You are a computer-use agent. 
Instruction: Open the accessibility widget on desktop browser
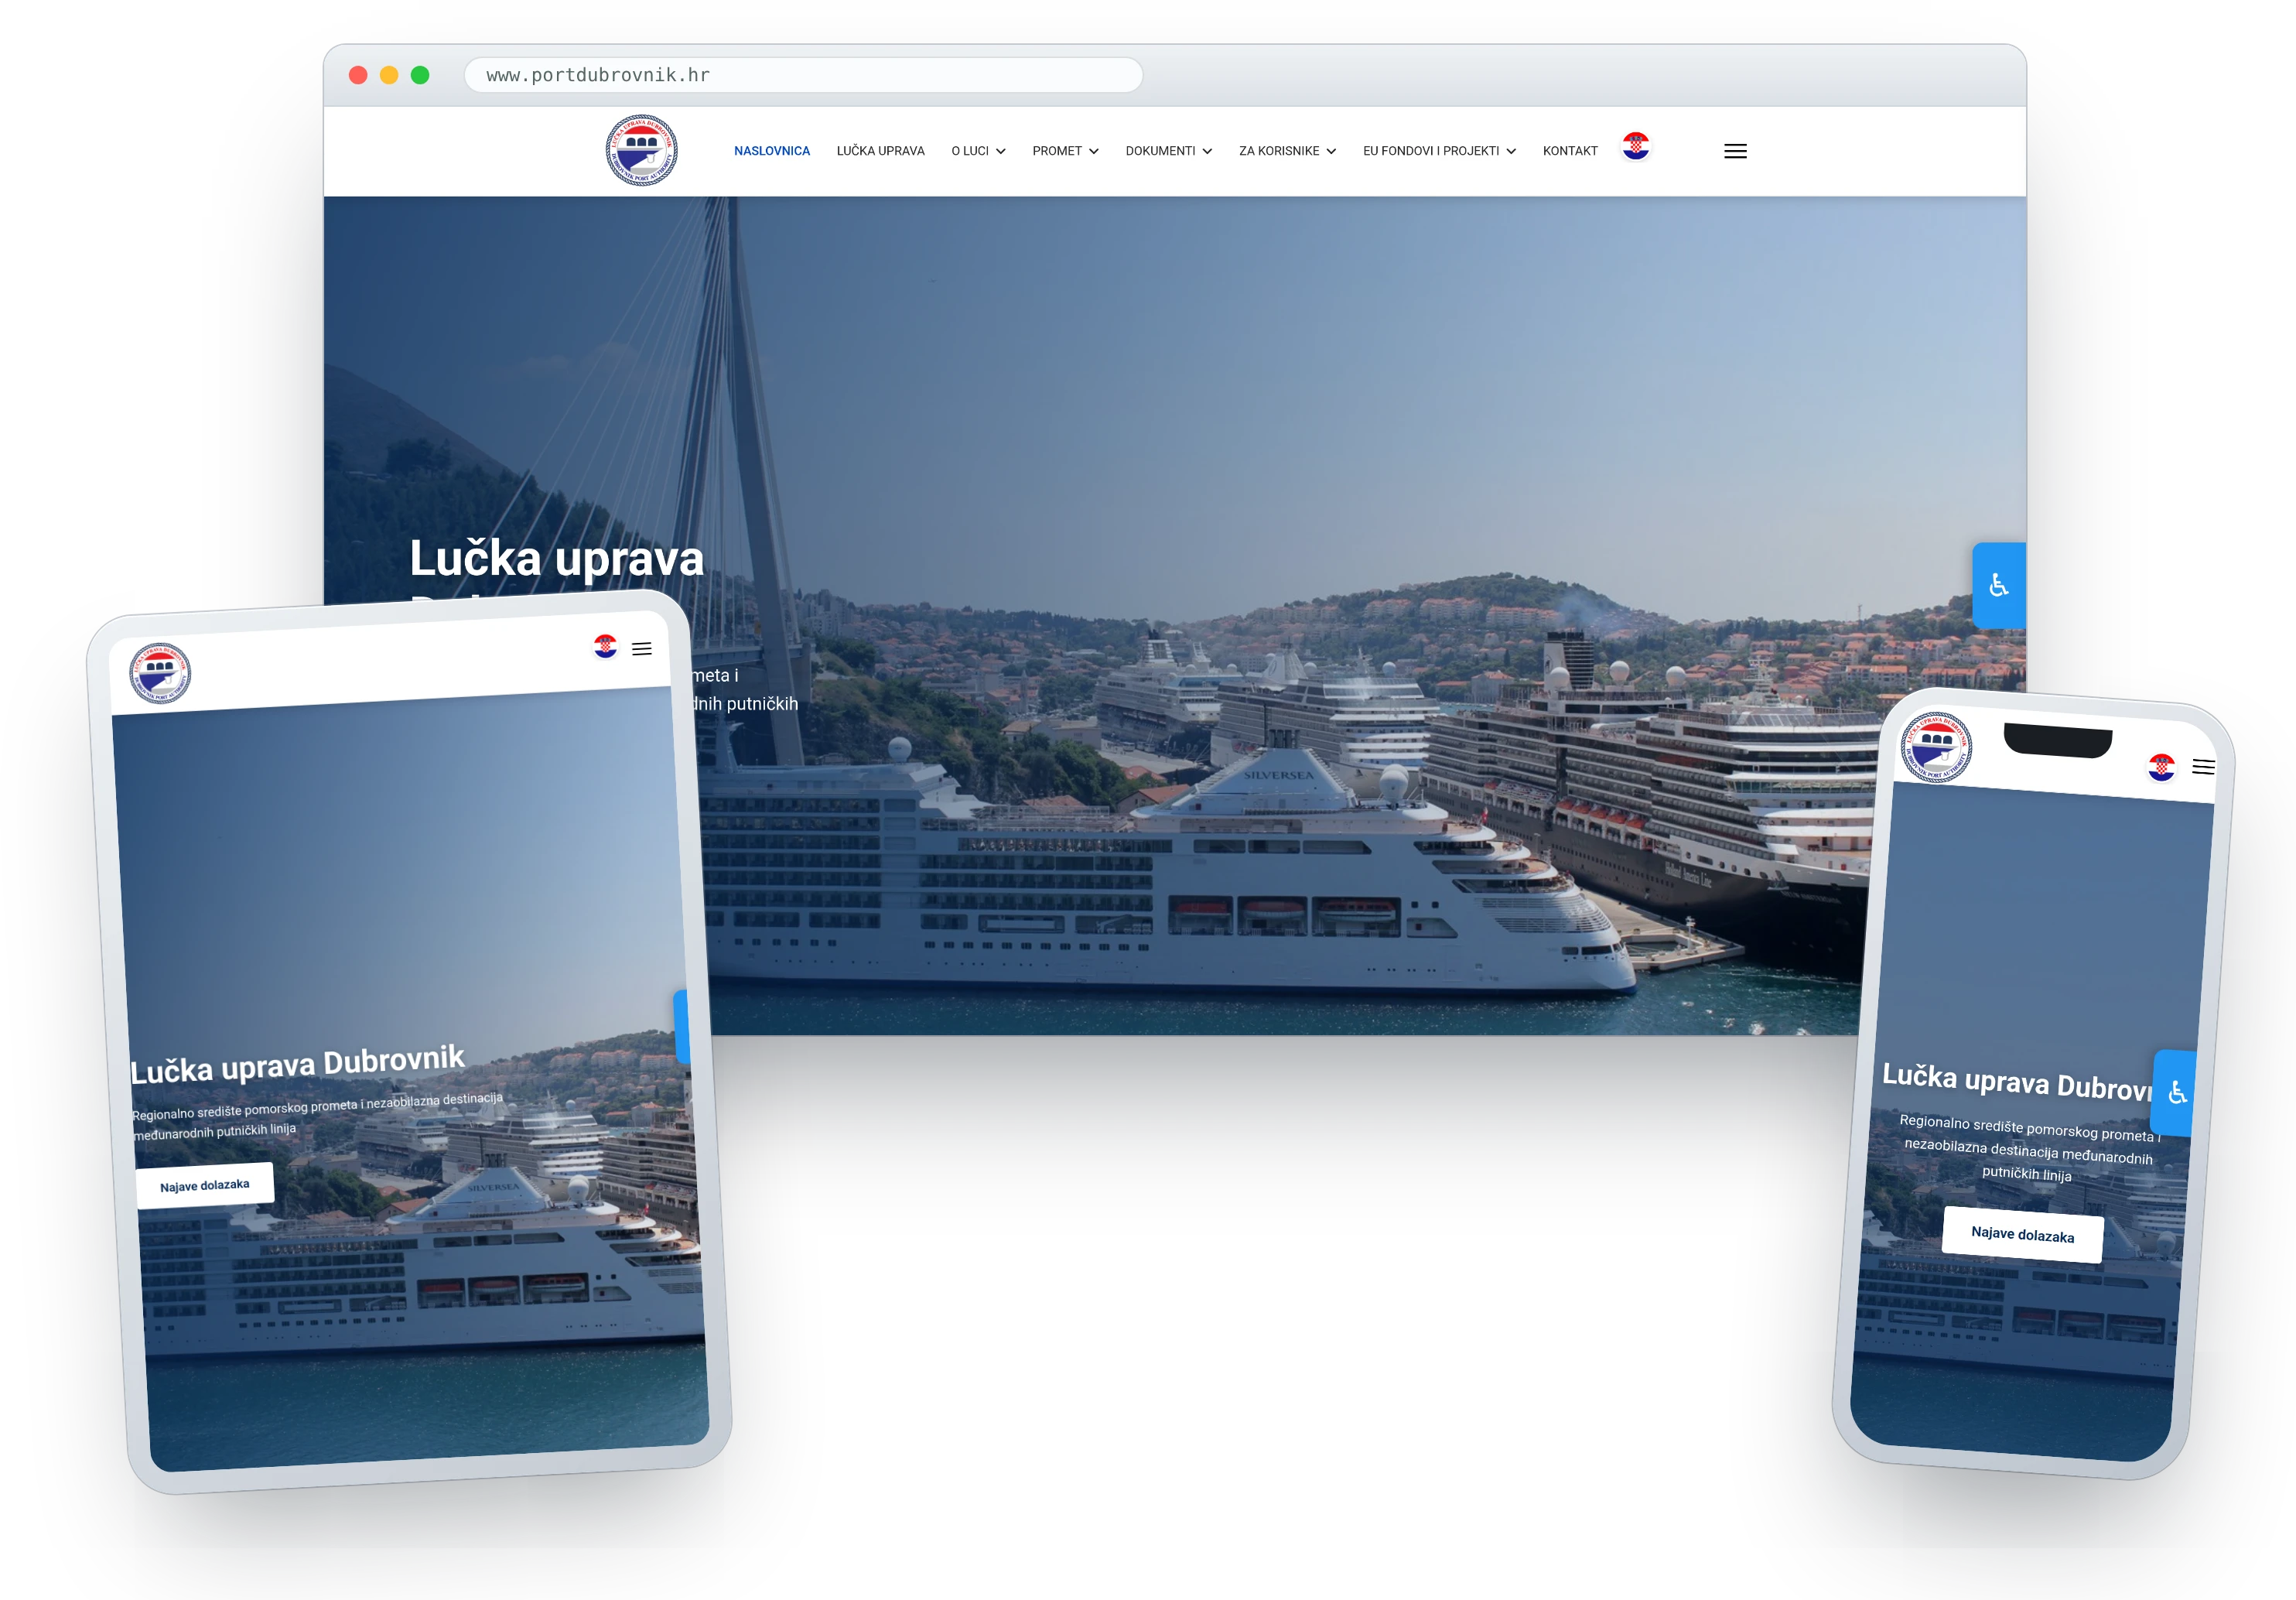1998,585
